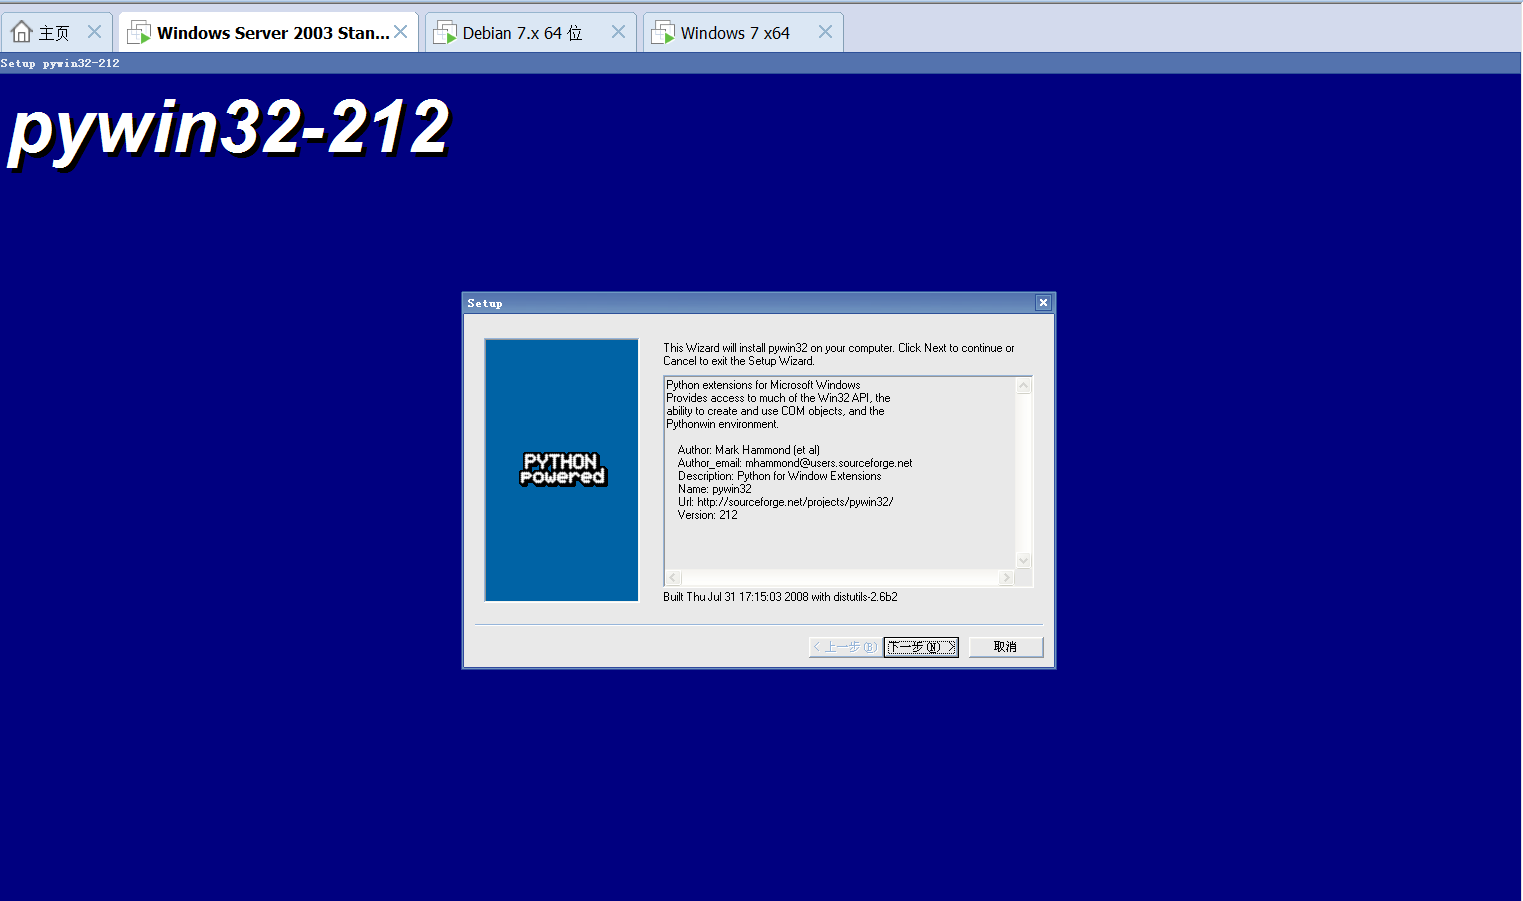Close the Windows Server 2003 tab
The height and width of the screenshot is (901, 1523).
click(x=400, y=32)
